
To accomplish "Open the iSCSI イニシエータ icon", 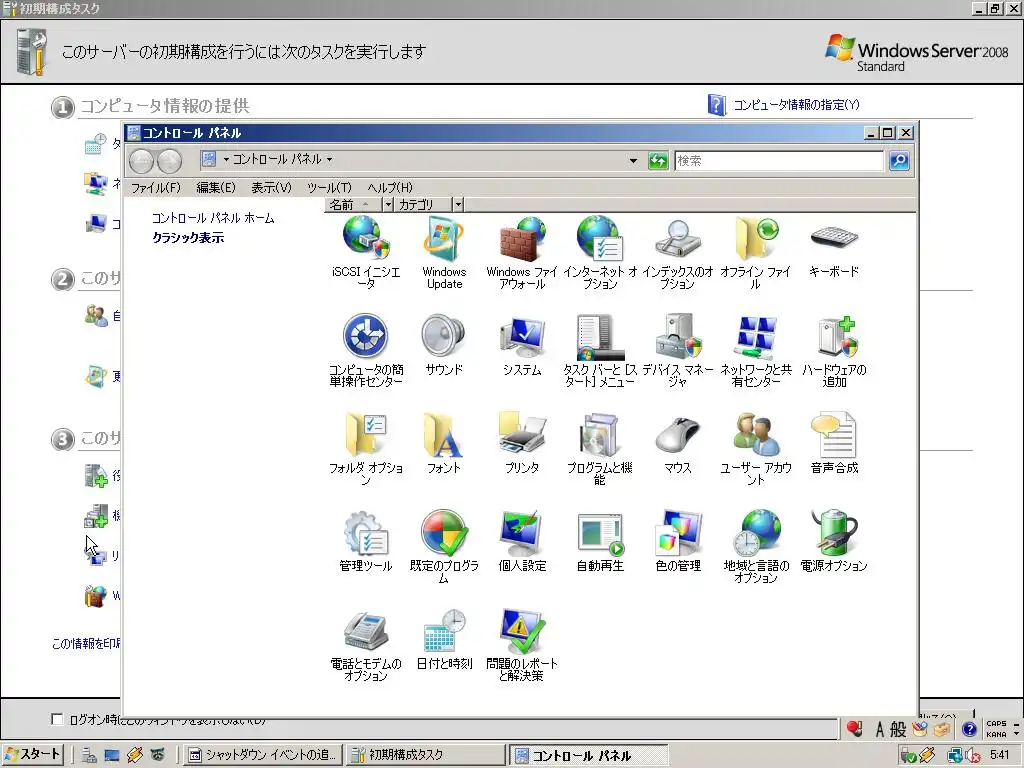I will 366,252.
